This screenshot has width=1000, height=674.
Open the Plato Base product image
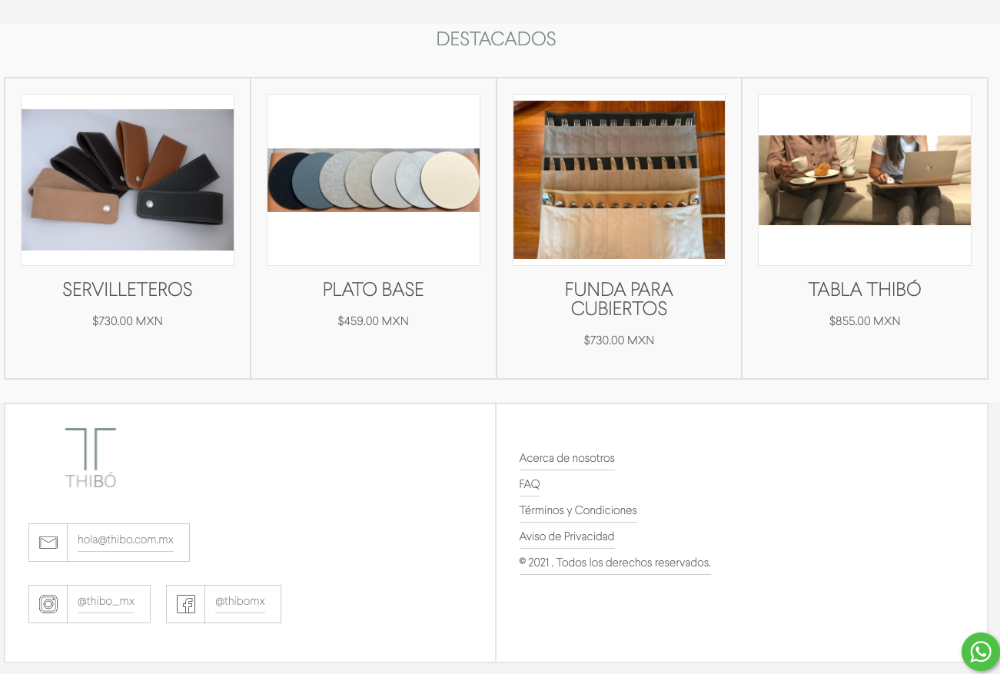click(x=373, y=180)
